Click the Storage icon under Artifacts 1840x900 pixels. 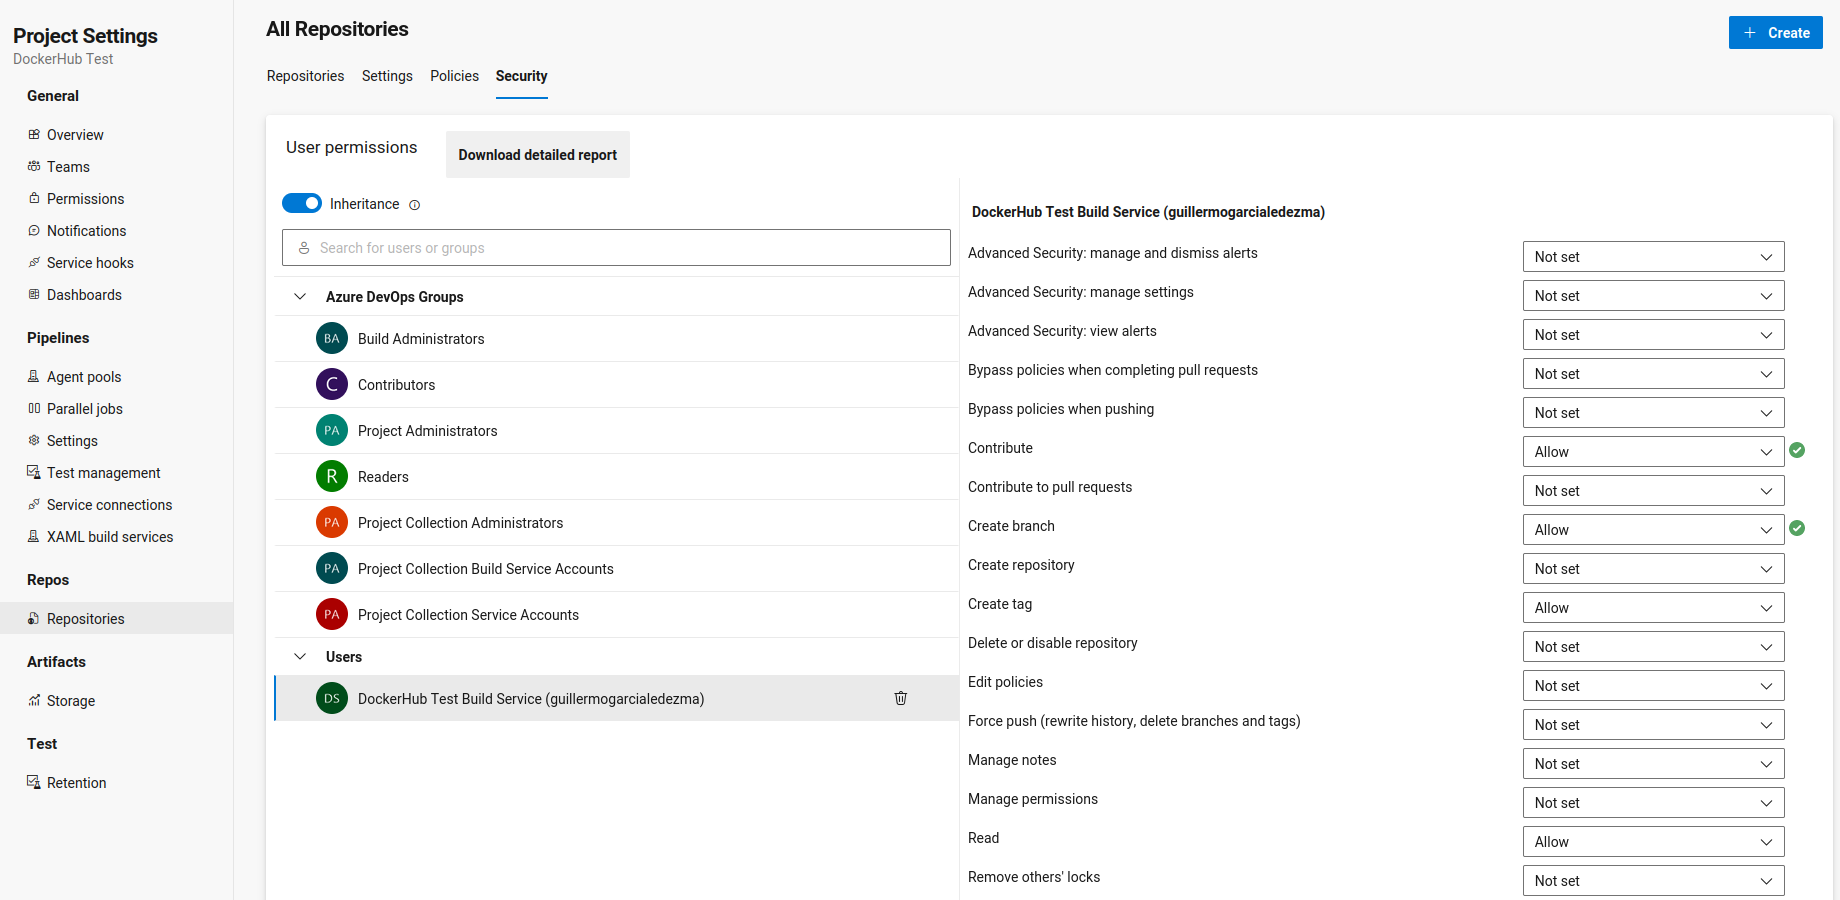(34, 701)
